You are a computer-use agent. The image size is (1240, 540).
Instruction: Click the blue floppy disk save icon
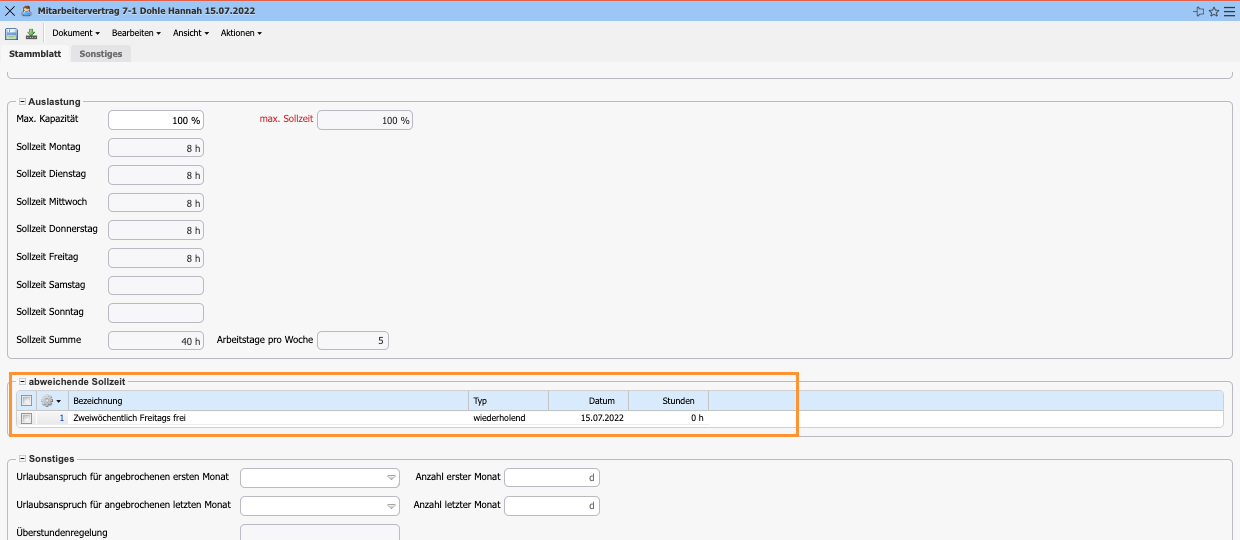point(12,33)
